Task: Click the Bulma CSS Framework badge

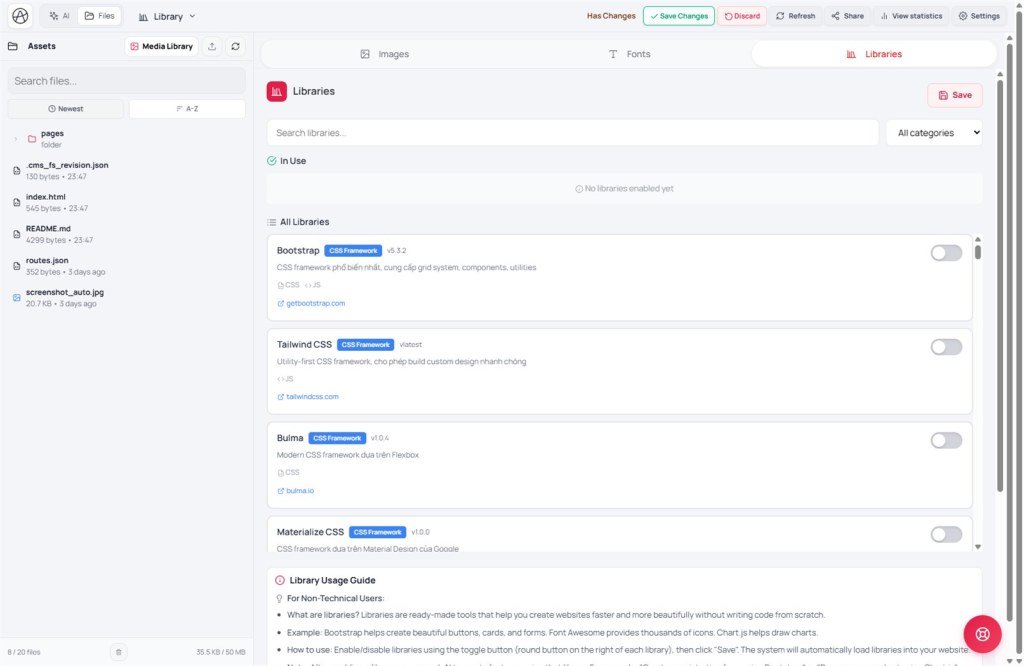Action: tap(337, 438)
